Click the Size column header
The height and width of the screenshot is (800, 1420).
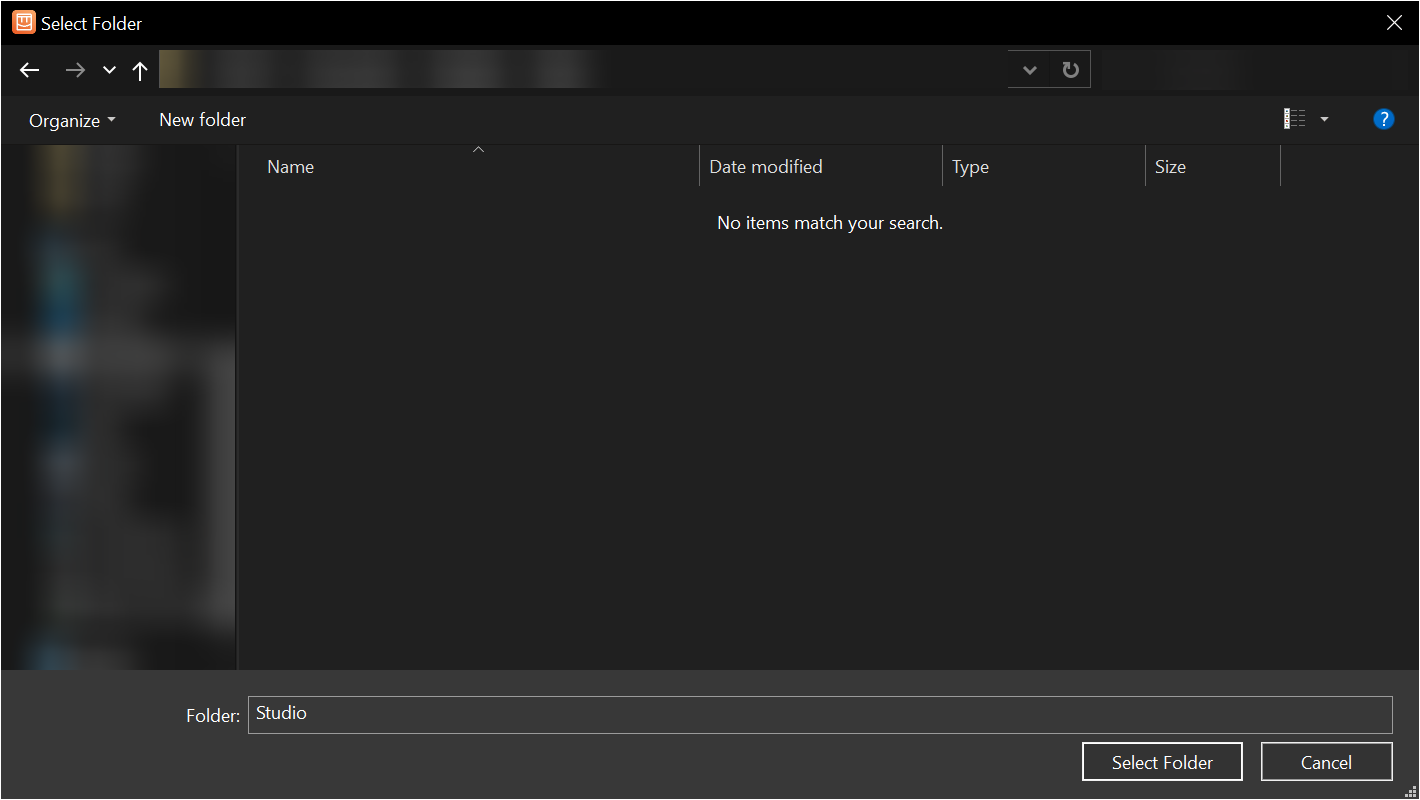[1170, 166]
